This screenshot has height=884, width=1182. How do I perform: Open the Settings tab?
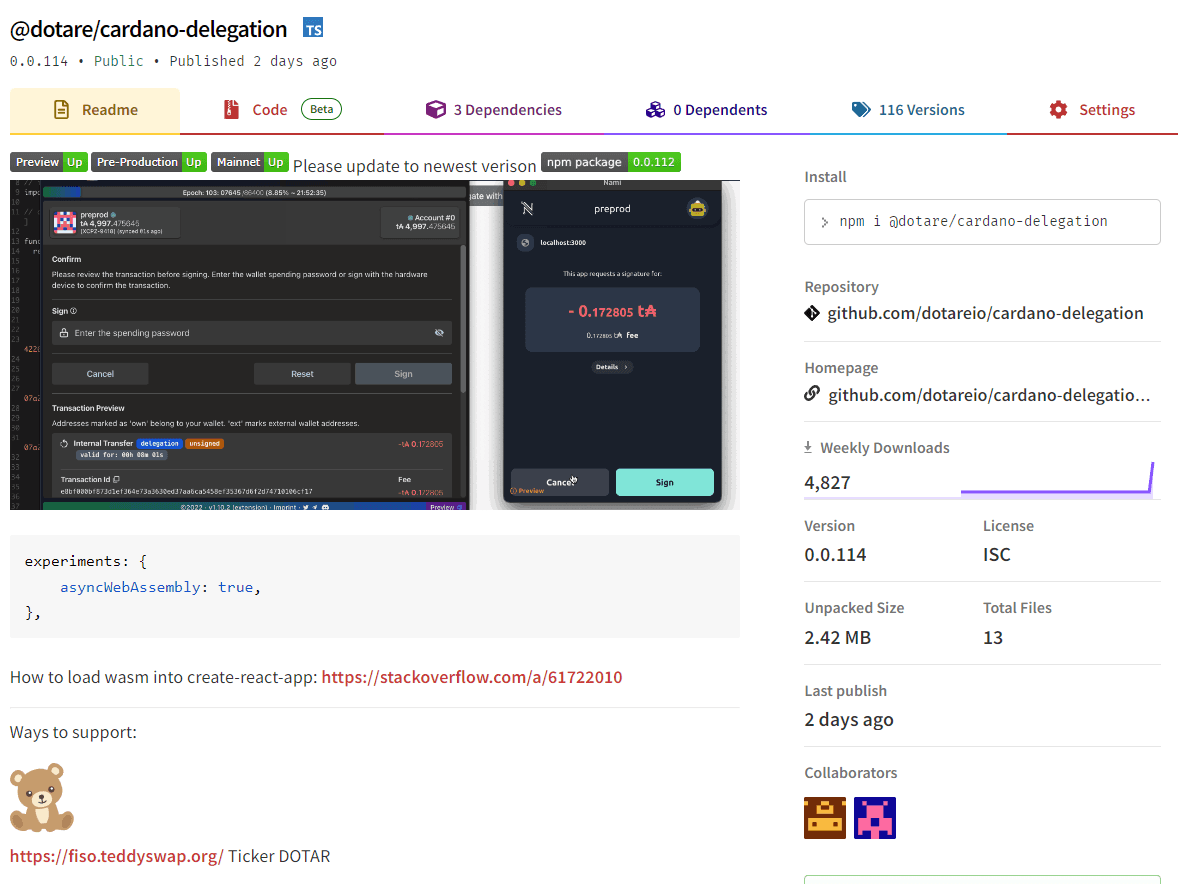point(1092,110)
